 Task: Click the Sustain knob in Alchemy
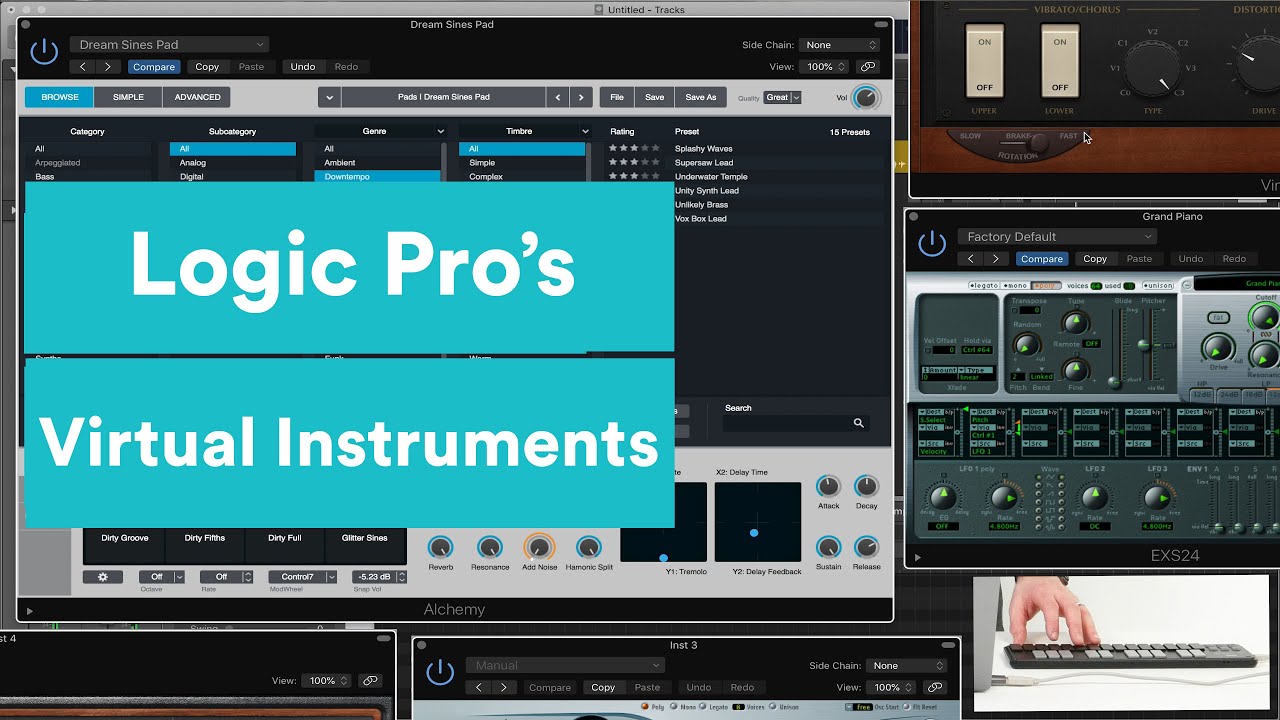click(828, 547)
